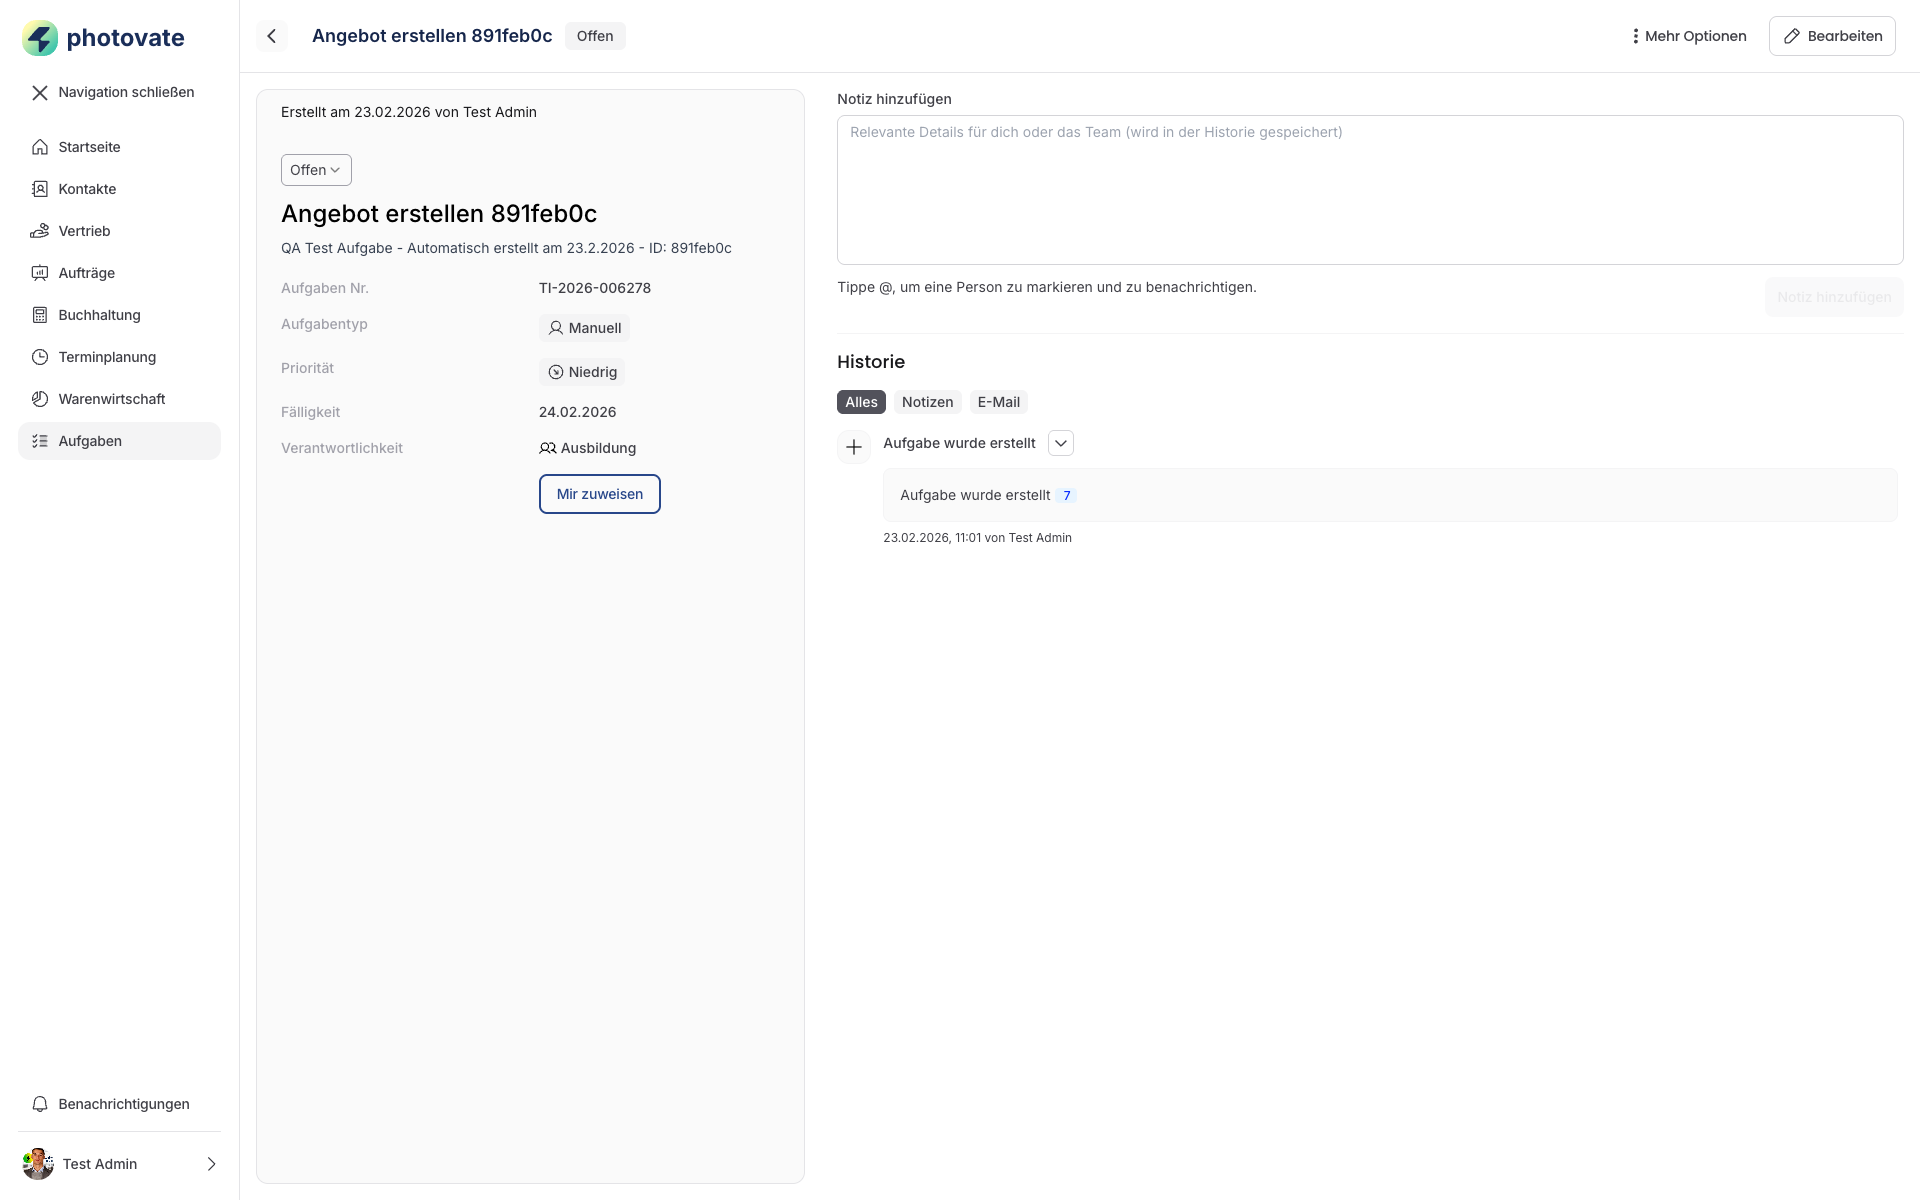Click the Bearbeiten button
The height and width of the screenshot is (1200, 1920).
pyautogui.click(x=1832, y=36)
